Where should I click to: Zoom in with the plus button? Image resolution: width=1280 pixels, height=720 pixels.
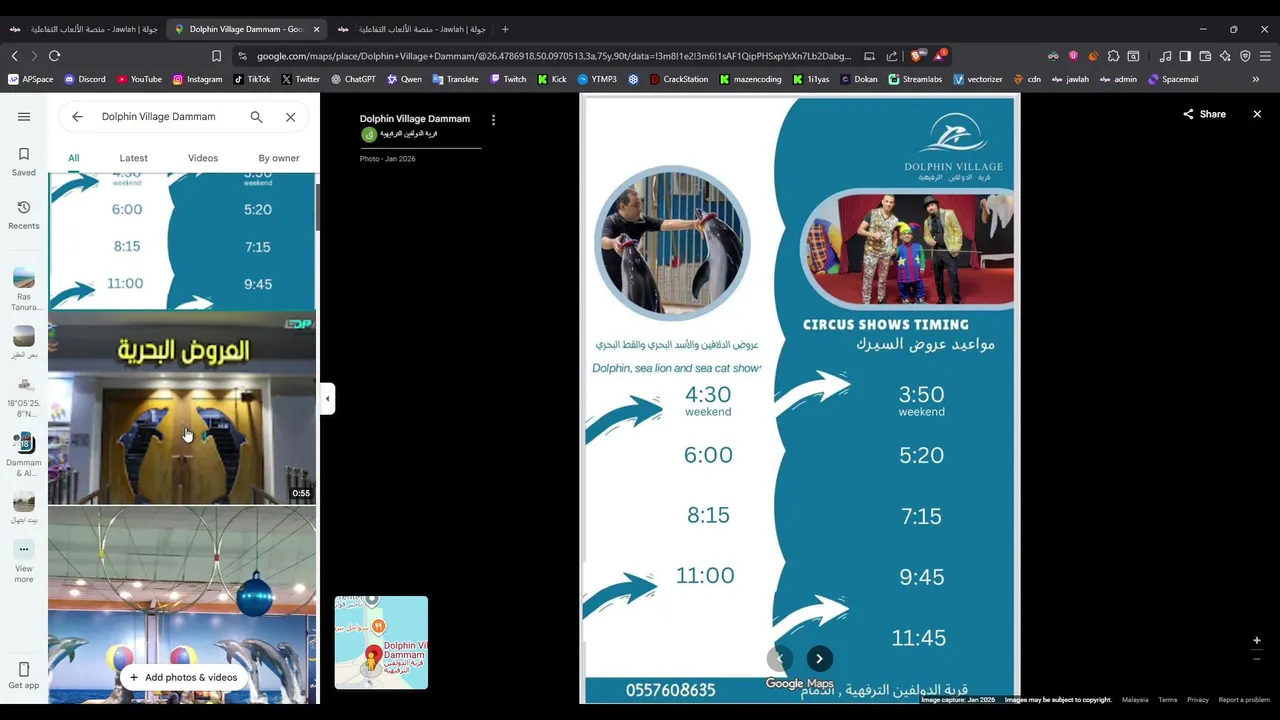(x=1257, y=640)
